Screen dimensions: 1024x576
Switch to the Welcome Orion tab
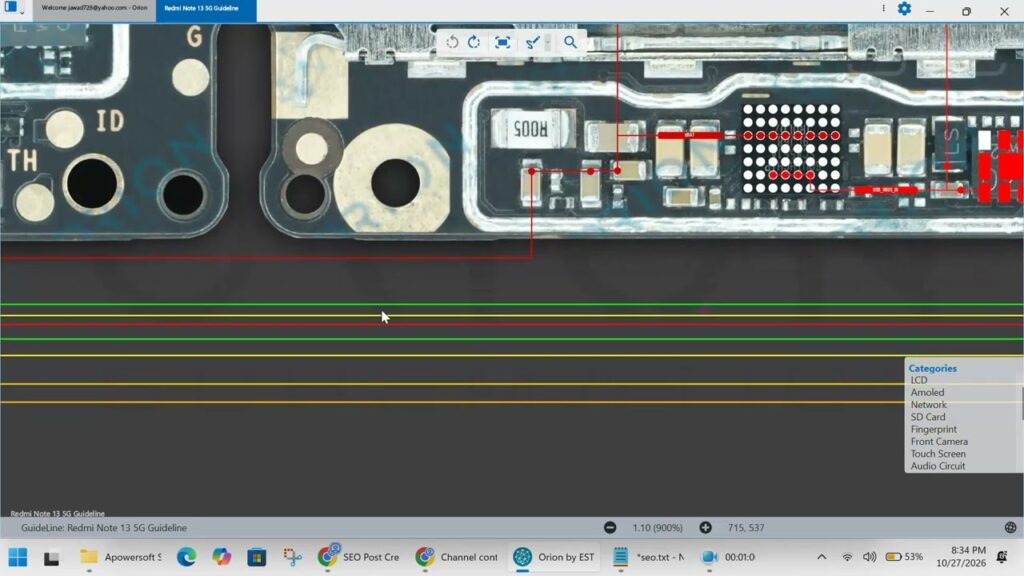click(x=94, y=8)
